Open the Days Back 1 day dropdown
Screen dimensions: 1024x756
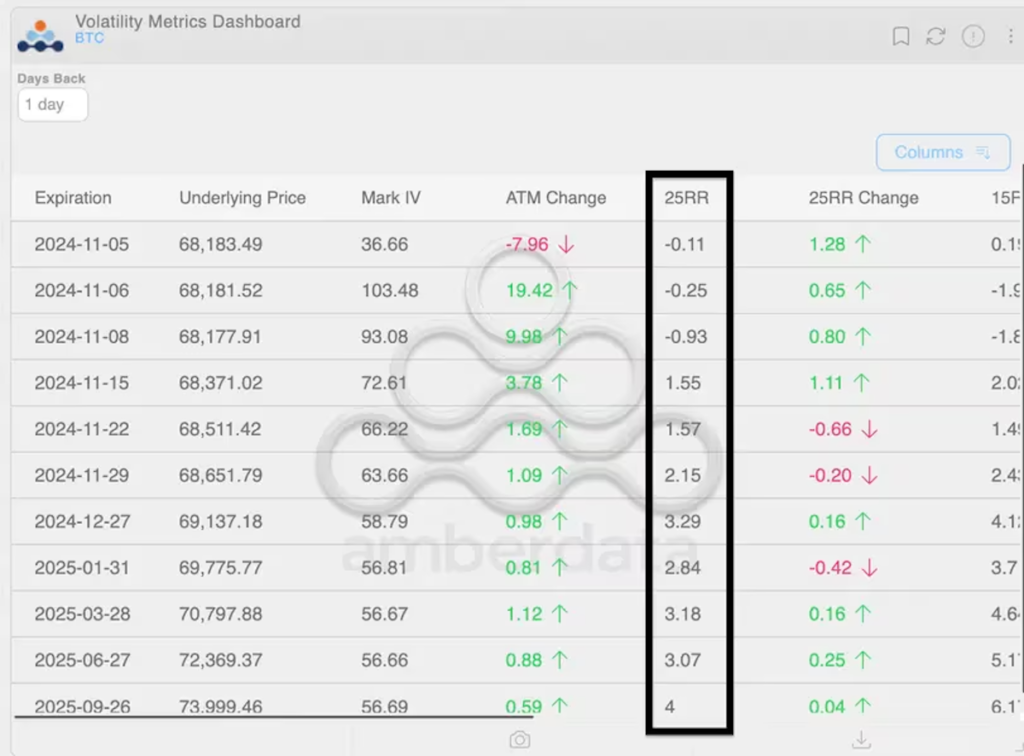[53, 105]
